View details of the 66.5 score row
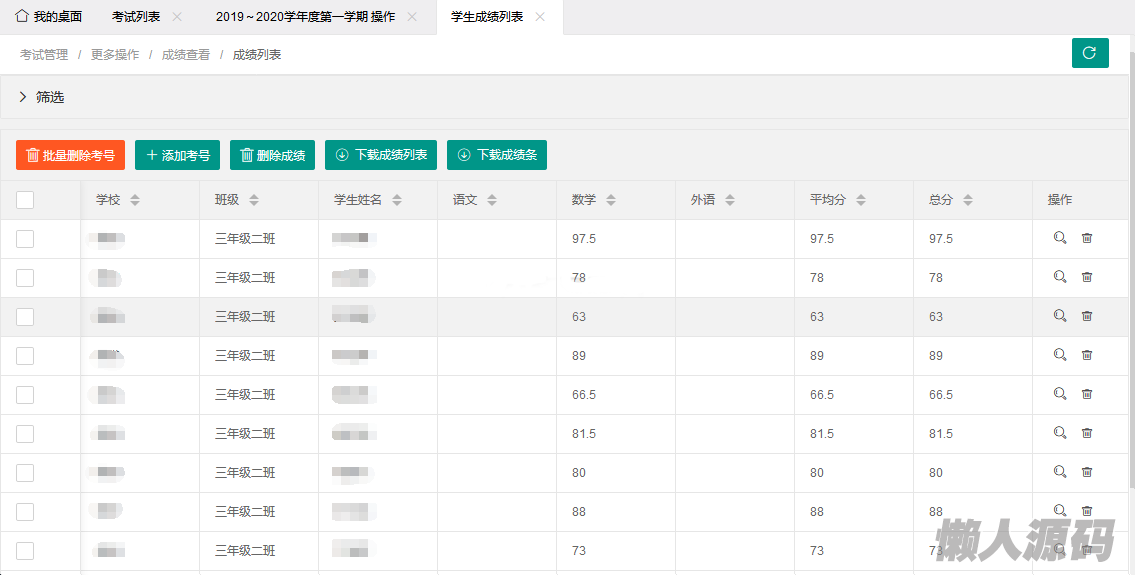This screenshot has width=1135, height=575. [1060, 394]
